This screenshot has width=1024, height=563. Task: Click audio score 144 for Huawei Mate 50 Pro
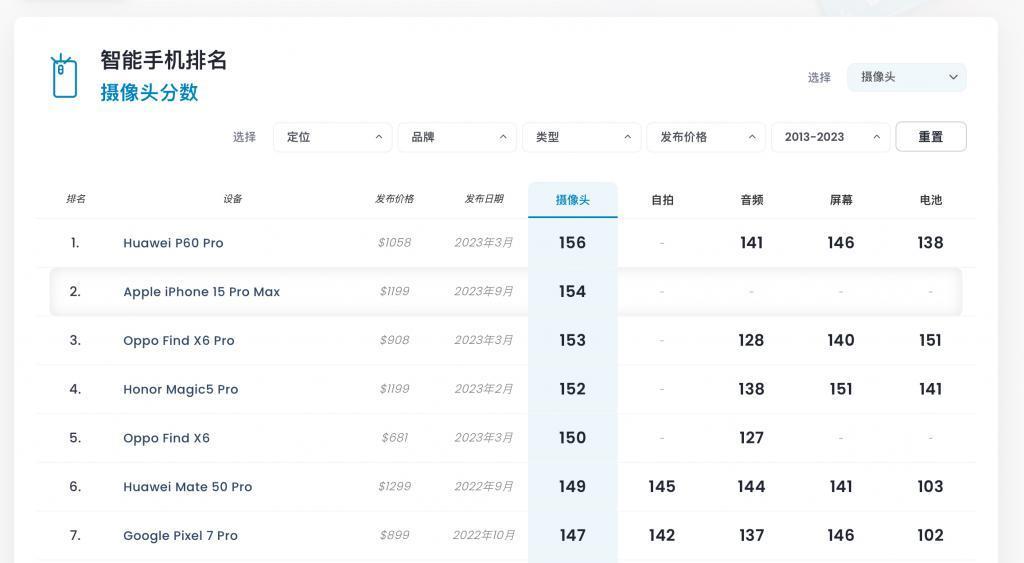click(x=751, y=487)
